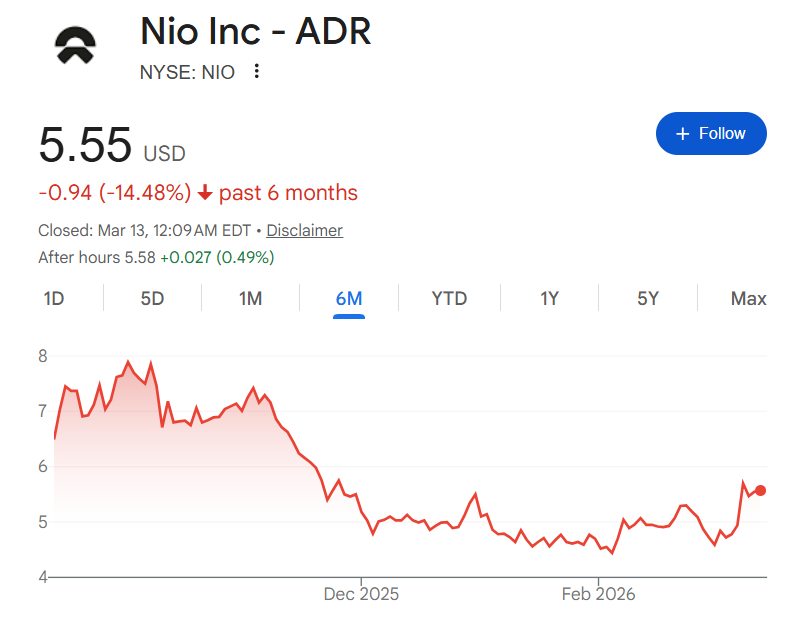The height and width of the screenshot is (618, 786).
Task: Click the red endpoint dot on chart
Action: [x=761, y=490]
